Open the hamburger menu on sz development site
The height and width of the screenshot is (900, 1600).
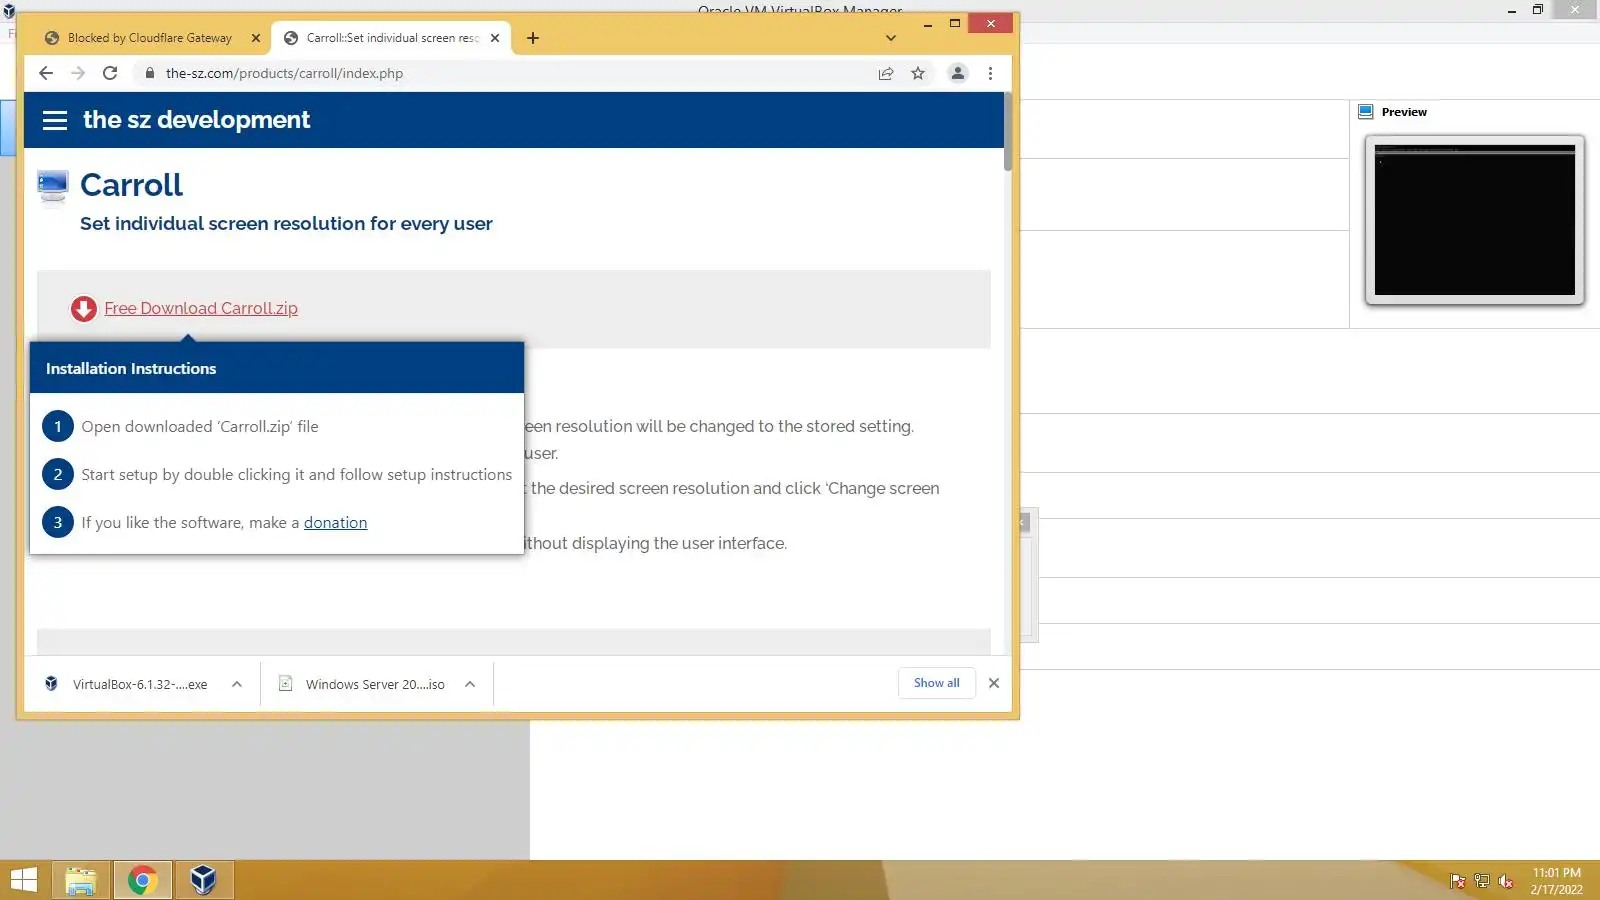(x=55, y=120)
